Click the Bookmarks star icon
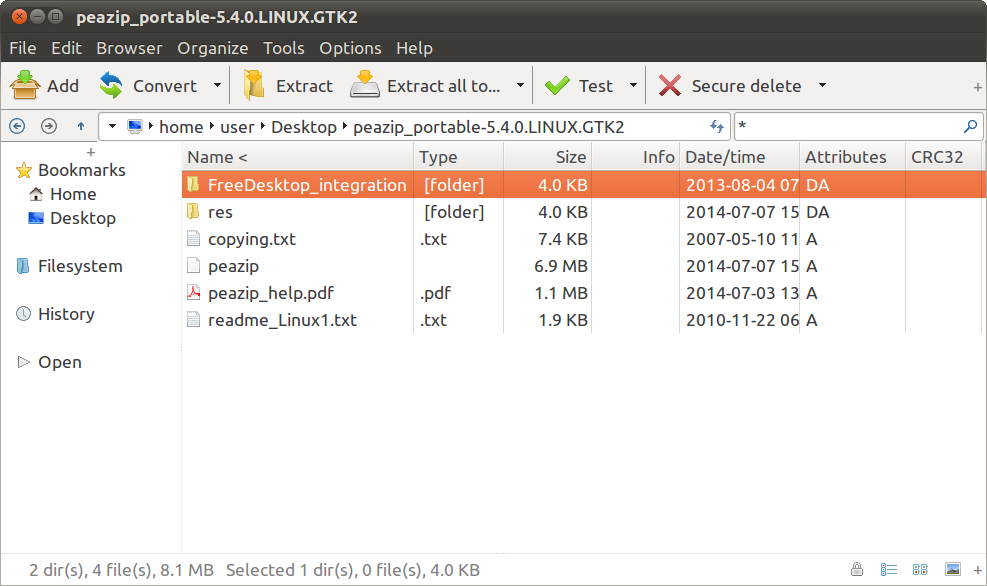This screenshot has width=987, height=586. point(24,170)
